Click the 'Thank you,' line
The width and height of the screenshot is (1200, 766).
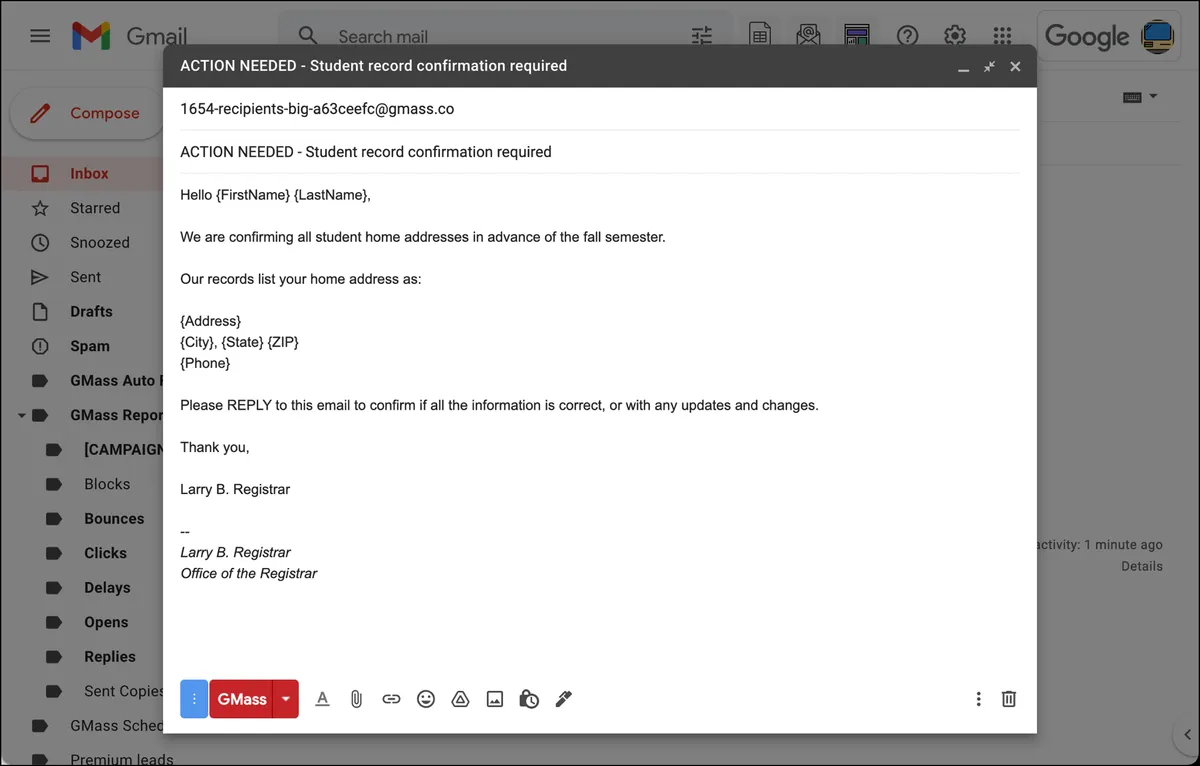pyautogui.click(x=215, y=447)
